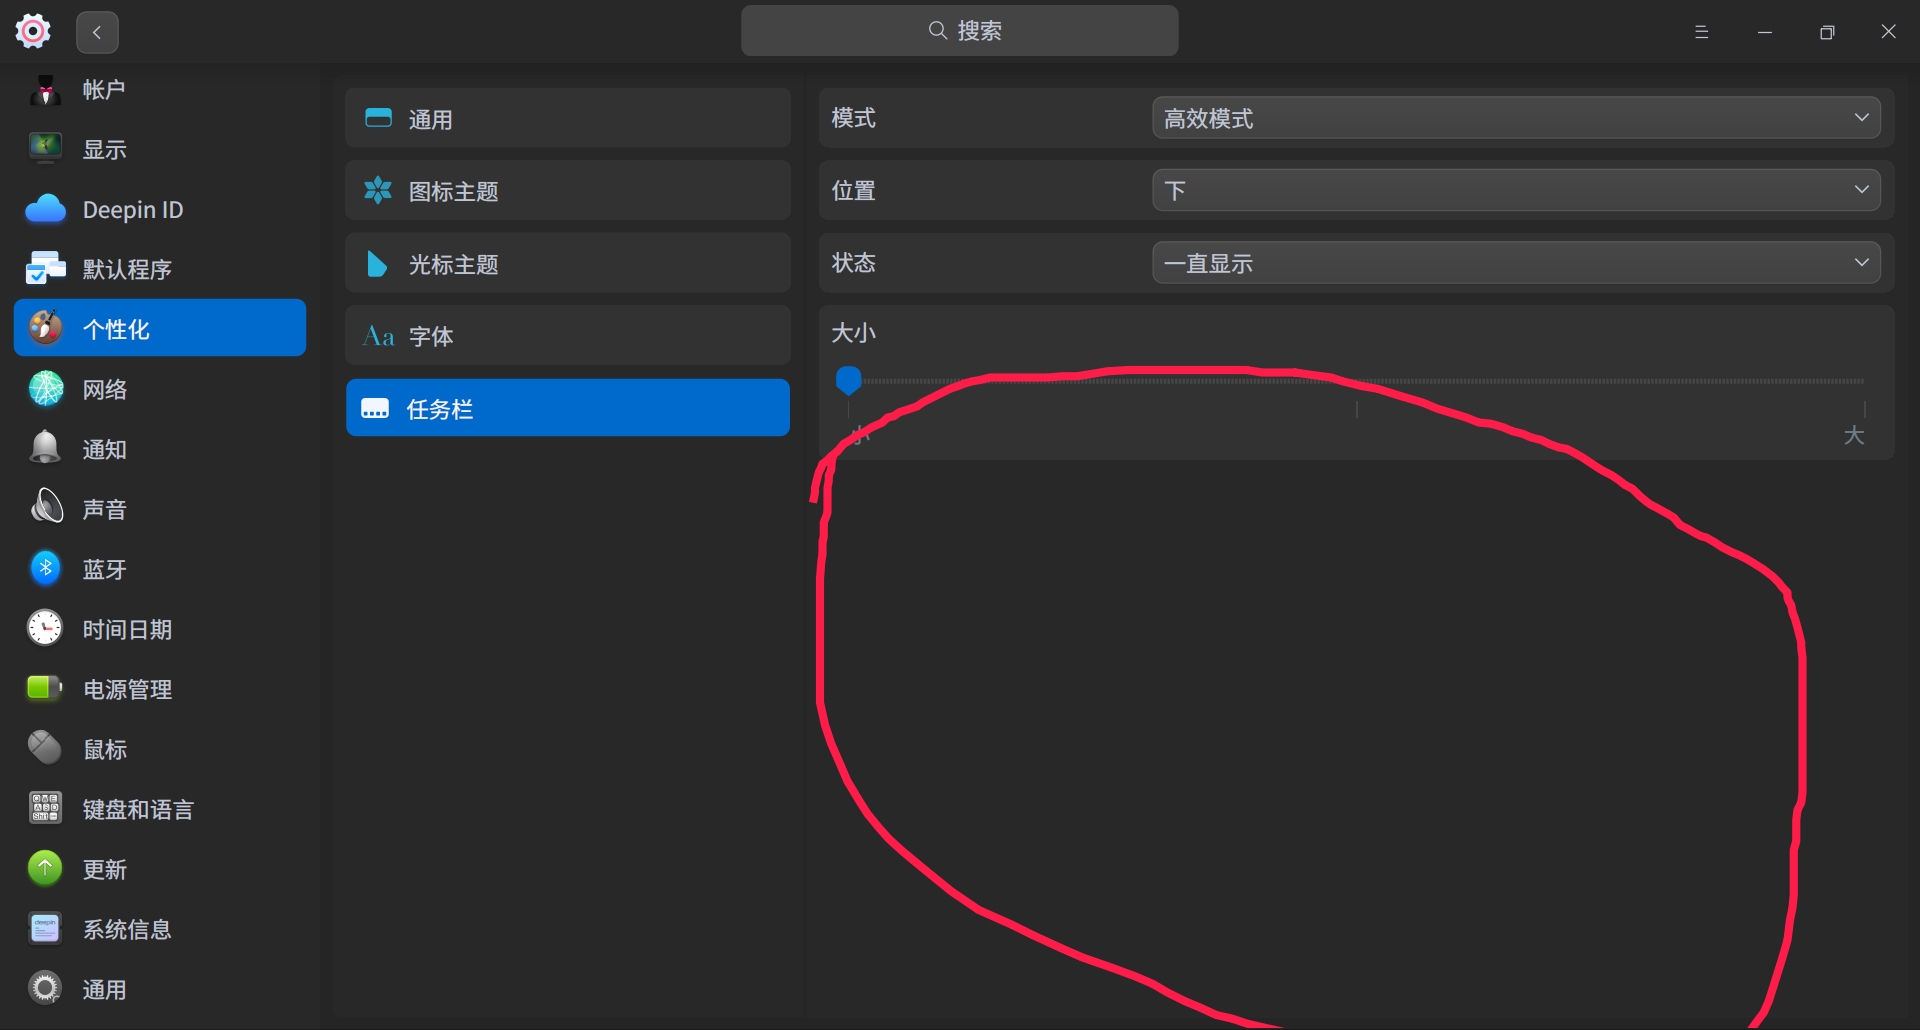Click the 搜索 search field
The width and height of the screenshot is (1920, 1030).
[x=959, y=30]
